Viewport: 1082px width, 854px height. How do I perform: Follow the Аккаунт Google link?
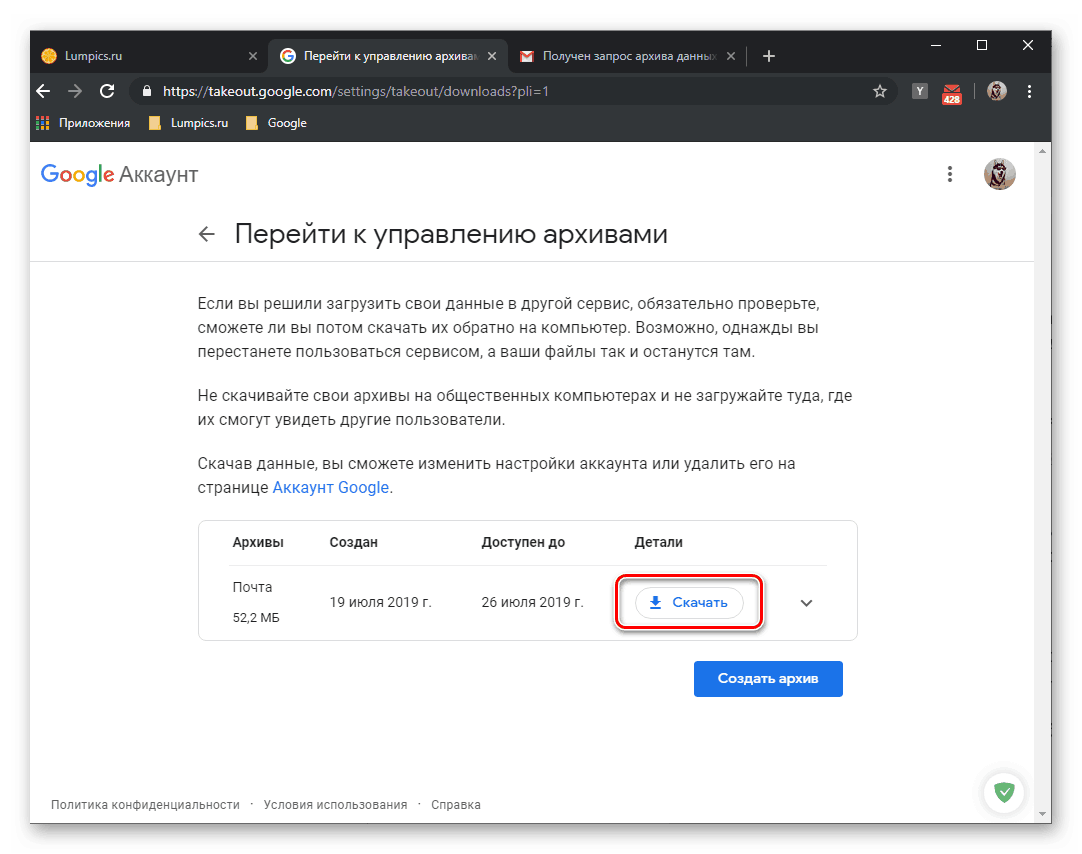pyautogui.click(x=331, y=488)
